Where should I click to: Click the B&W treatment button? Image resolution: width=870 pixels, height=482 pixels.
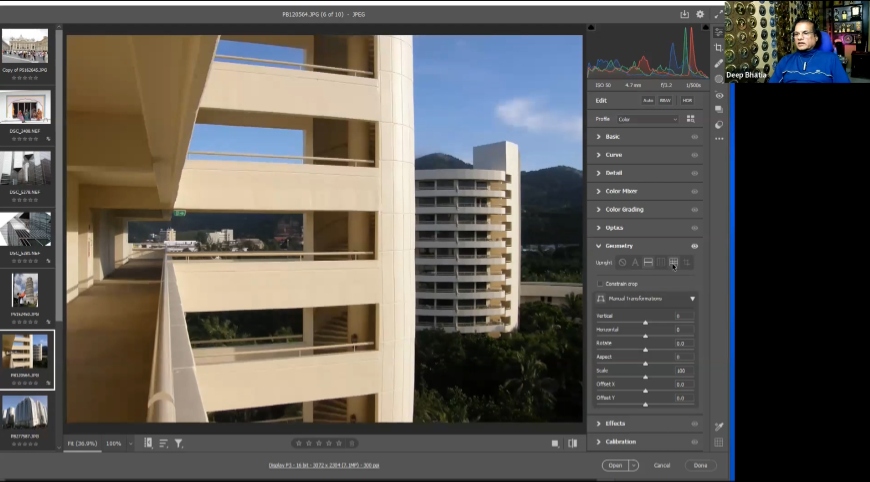pos(665,100)
